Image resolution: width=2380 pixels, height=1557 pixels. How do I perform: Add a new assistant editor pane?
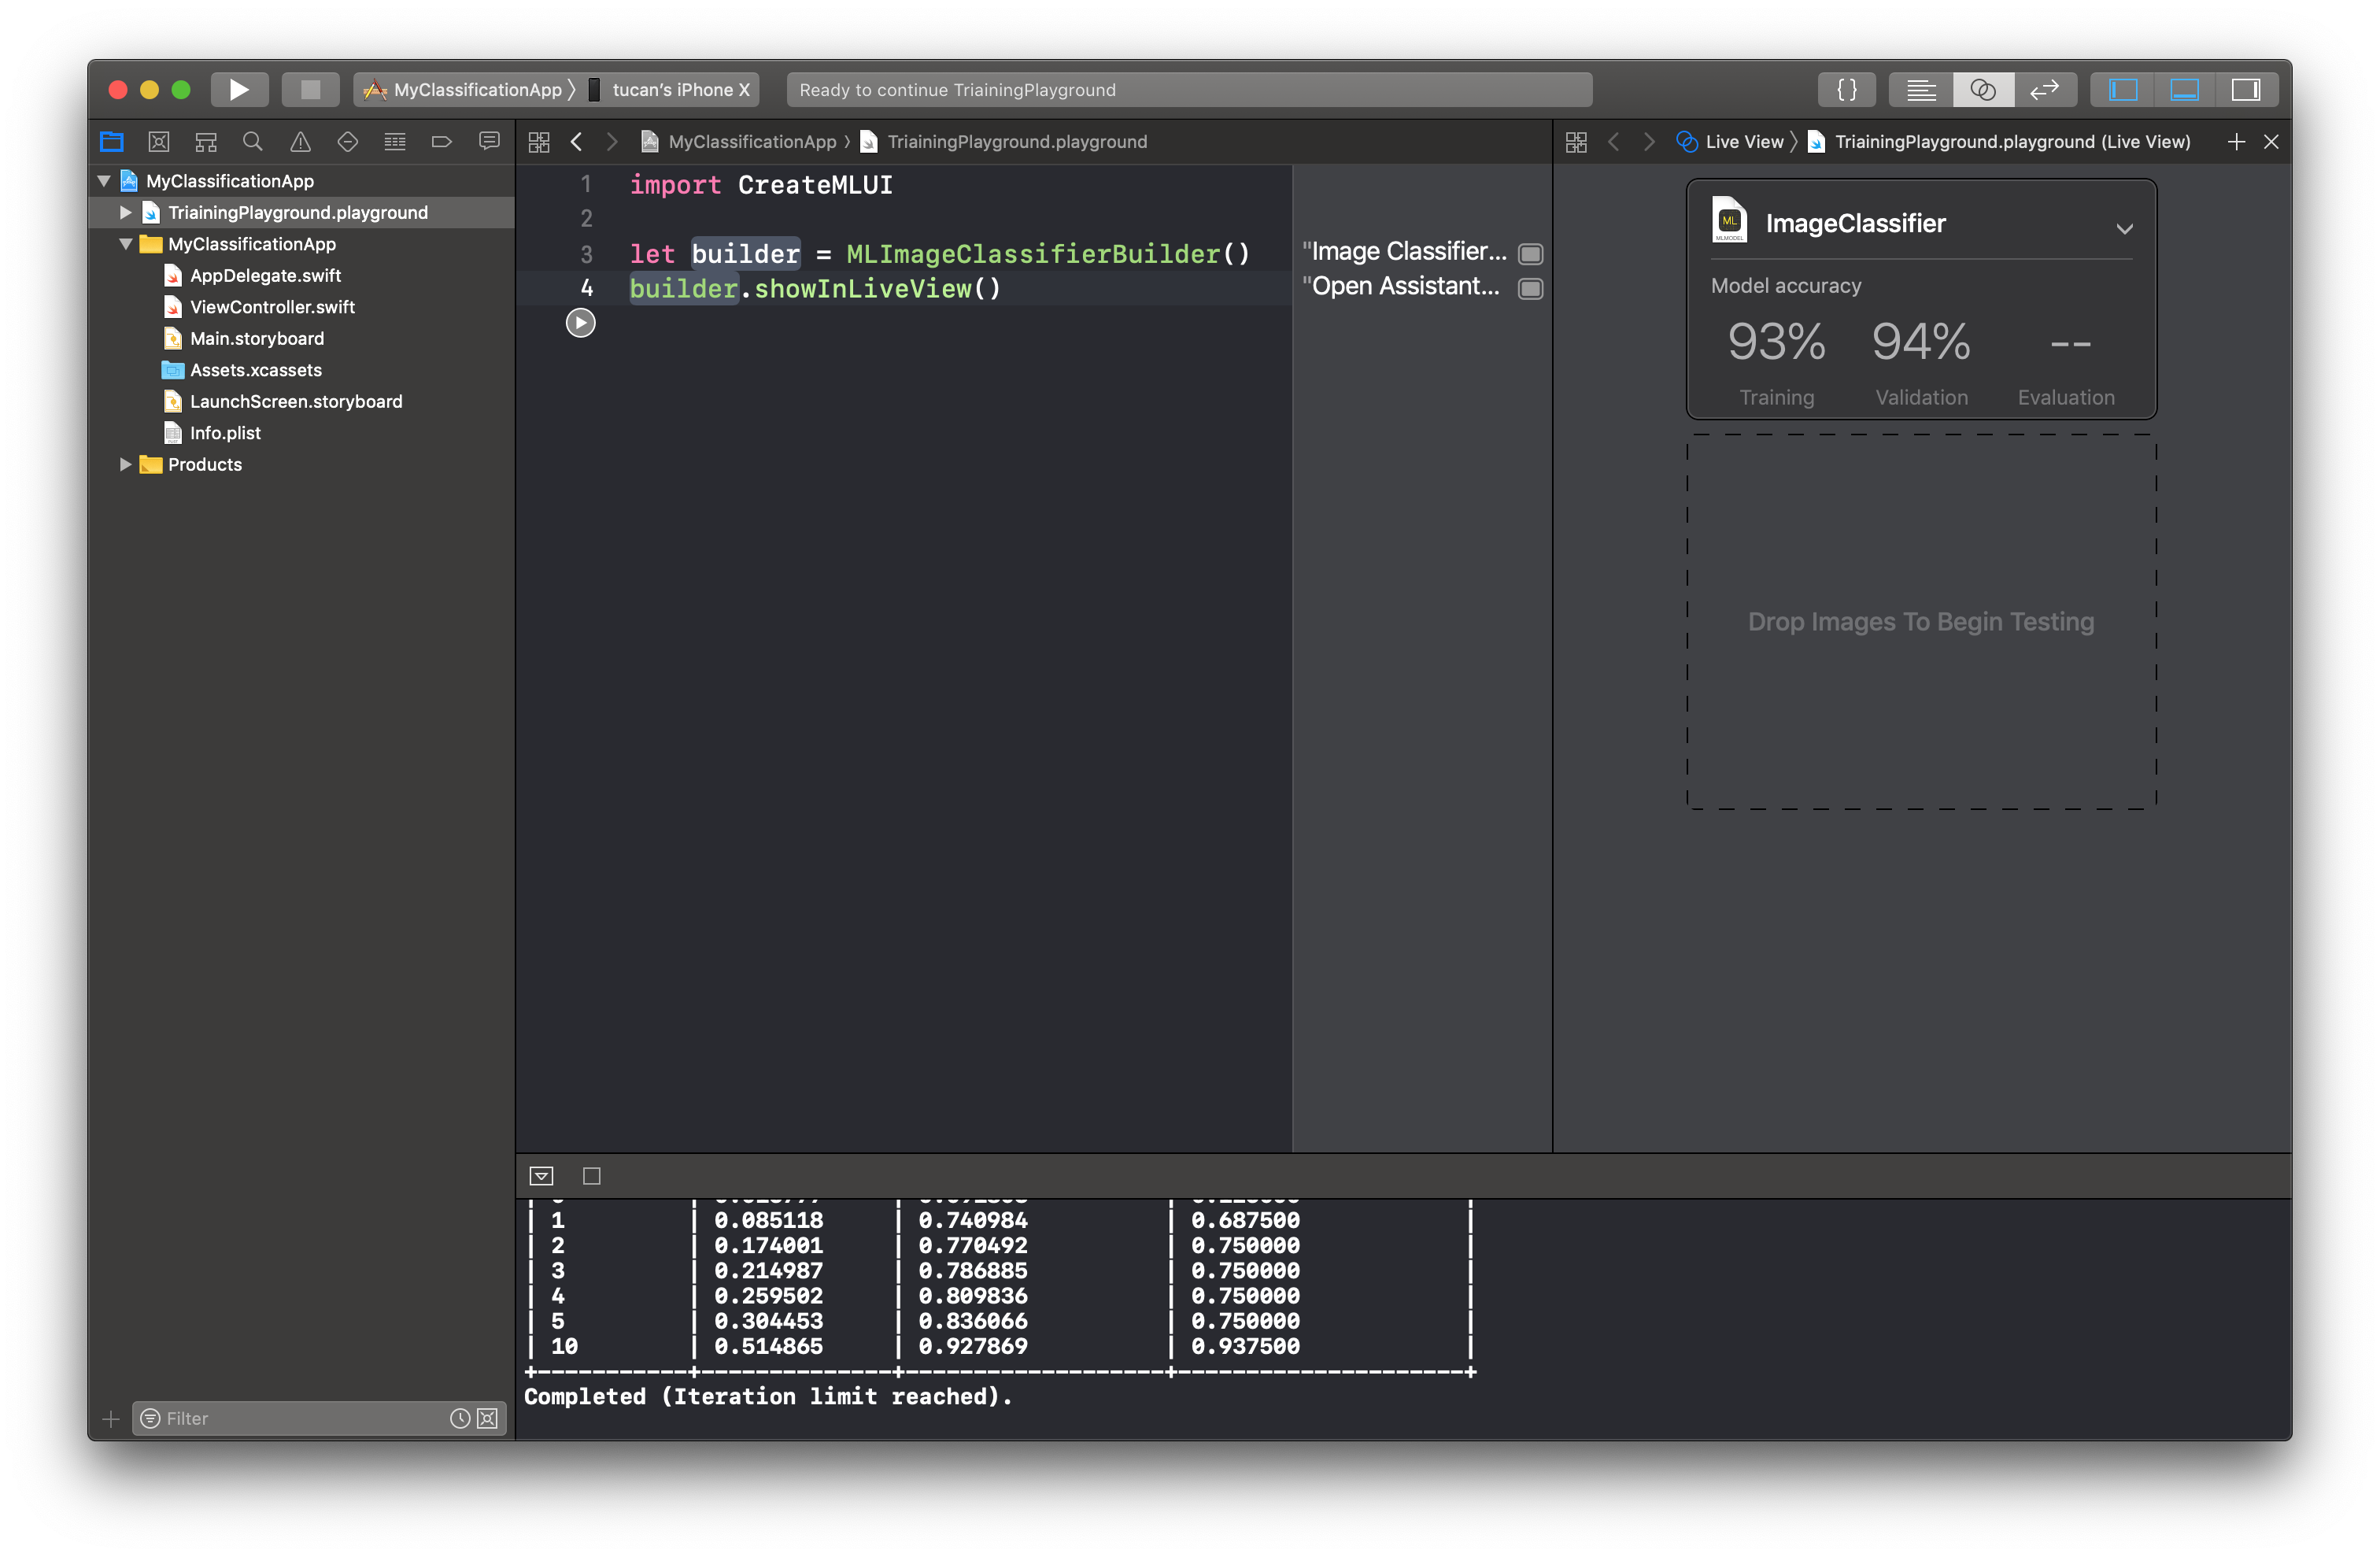pos(2236,142)
